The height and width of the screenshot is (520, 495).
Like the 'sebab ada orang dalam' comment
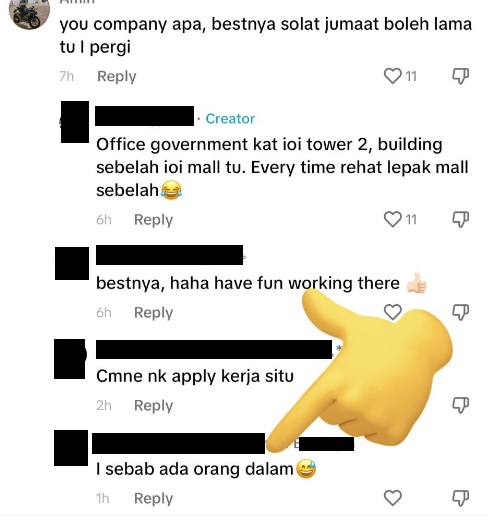[393, 498]
